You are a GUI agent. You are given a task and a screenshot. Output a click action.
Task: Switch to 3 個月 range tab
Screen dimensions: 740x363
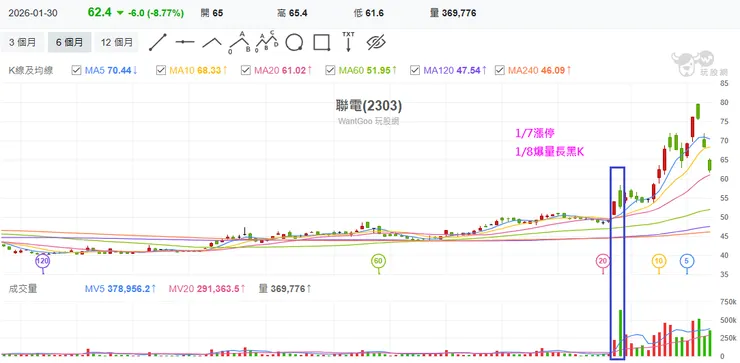tap(22, 42)
